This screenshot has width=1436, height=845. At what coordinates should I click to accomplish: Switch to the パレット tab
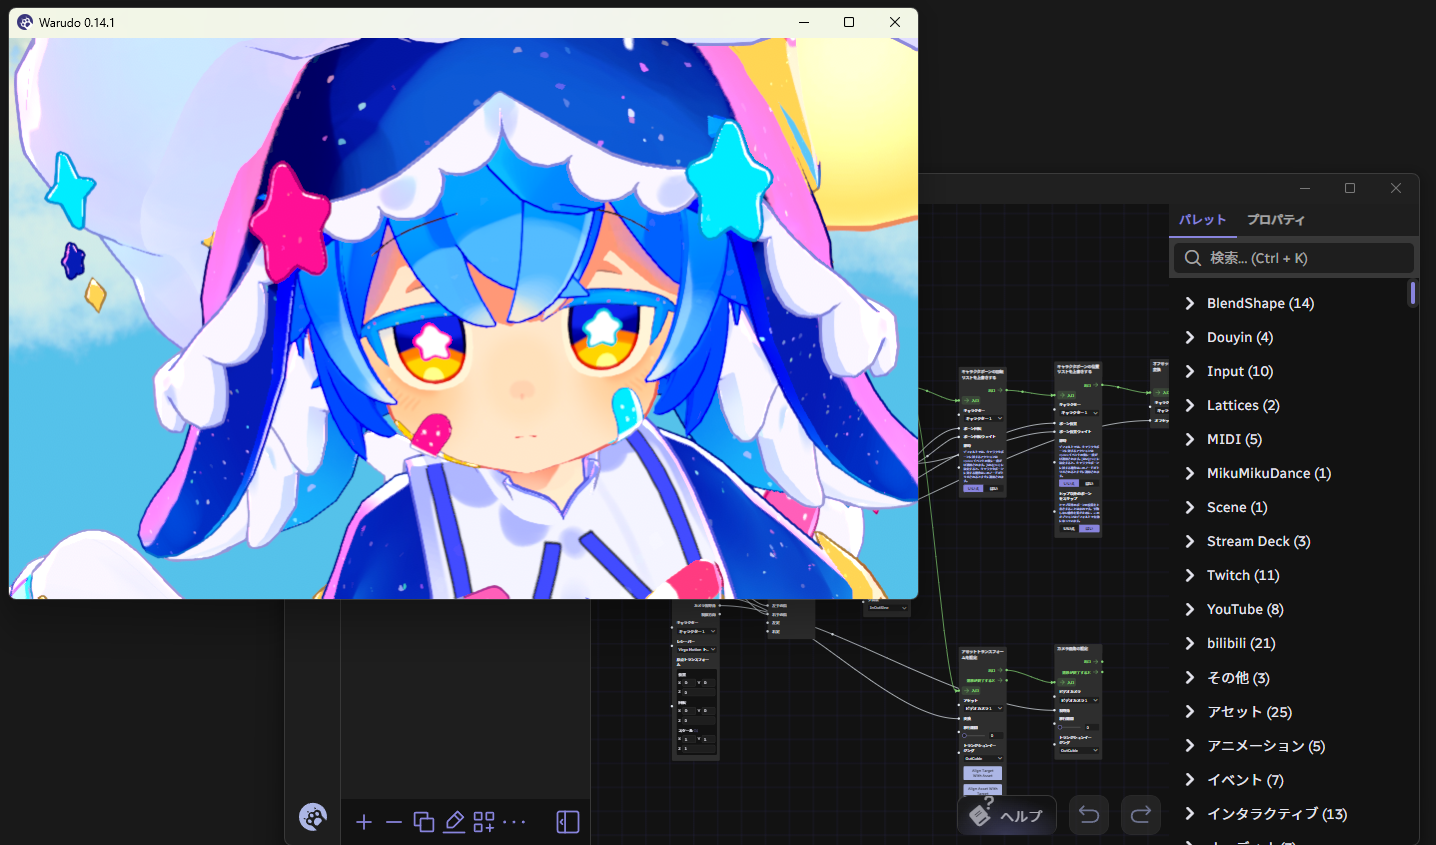[x=1203, y=220]
